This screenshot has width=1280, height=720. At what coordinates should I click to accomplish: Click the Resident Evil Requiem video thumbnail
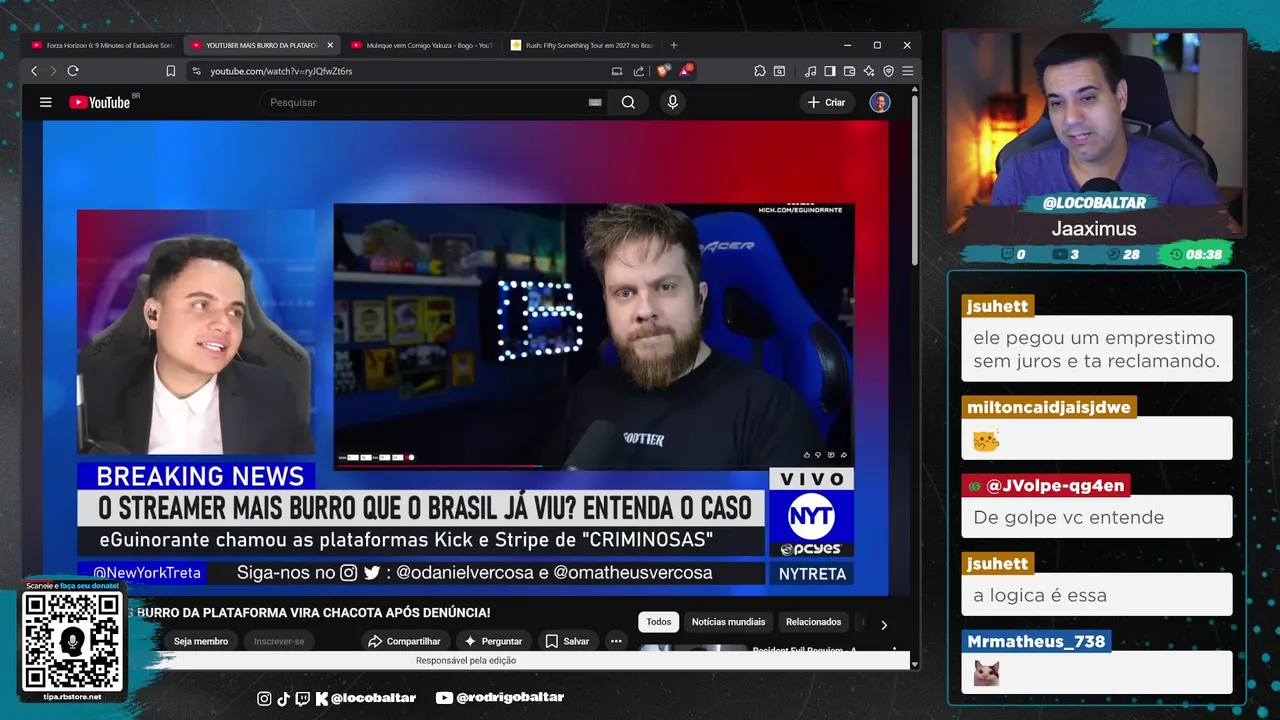coord(693,648)
